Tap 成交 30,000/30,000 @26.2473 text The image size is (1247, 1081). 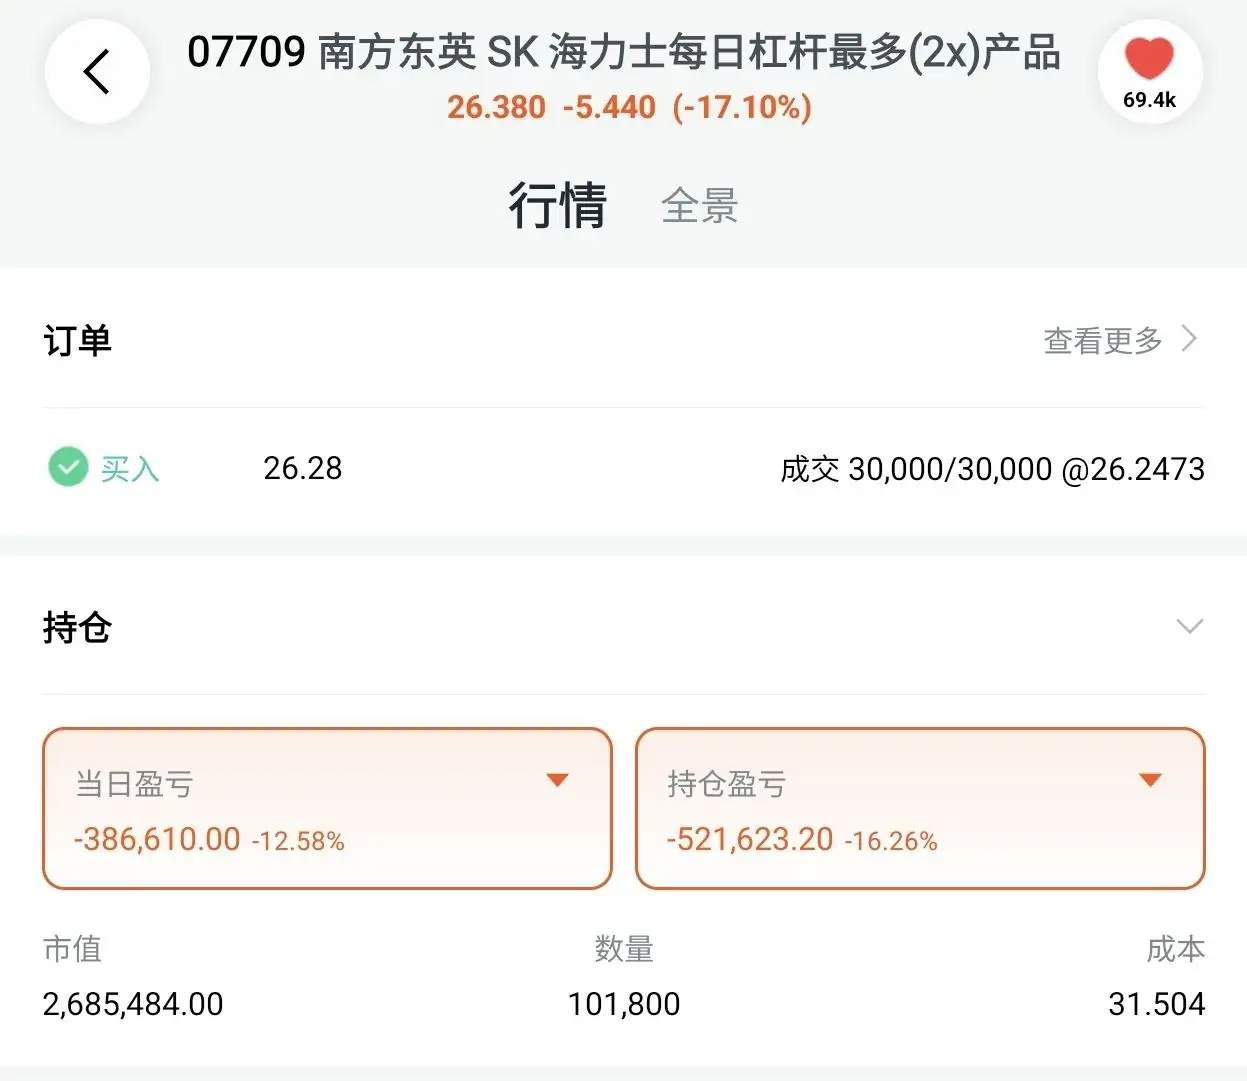(992, 469)
